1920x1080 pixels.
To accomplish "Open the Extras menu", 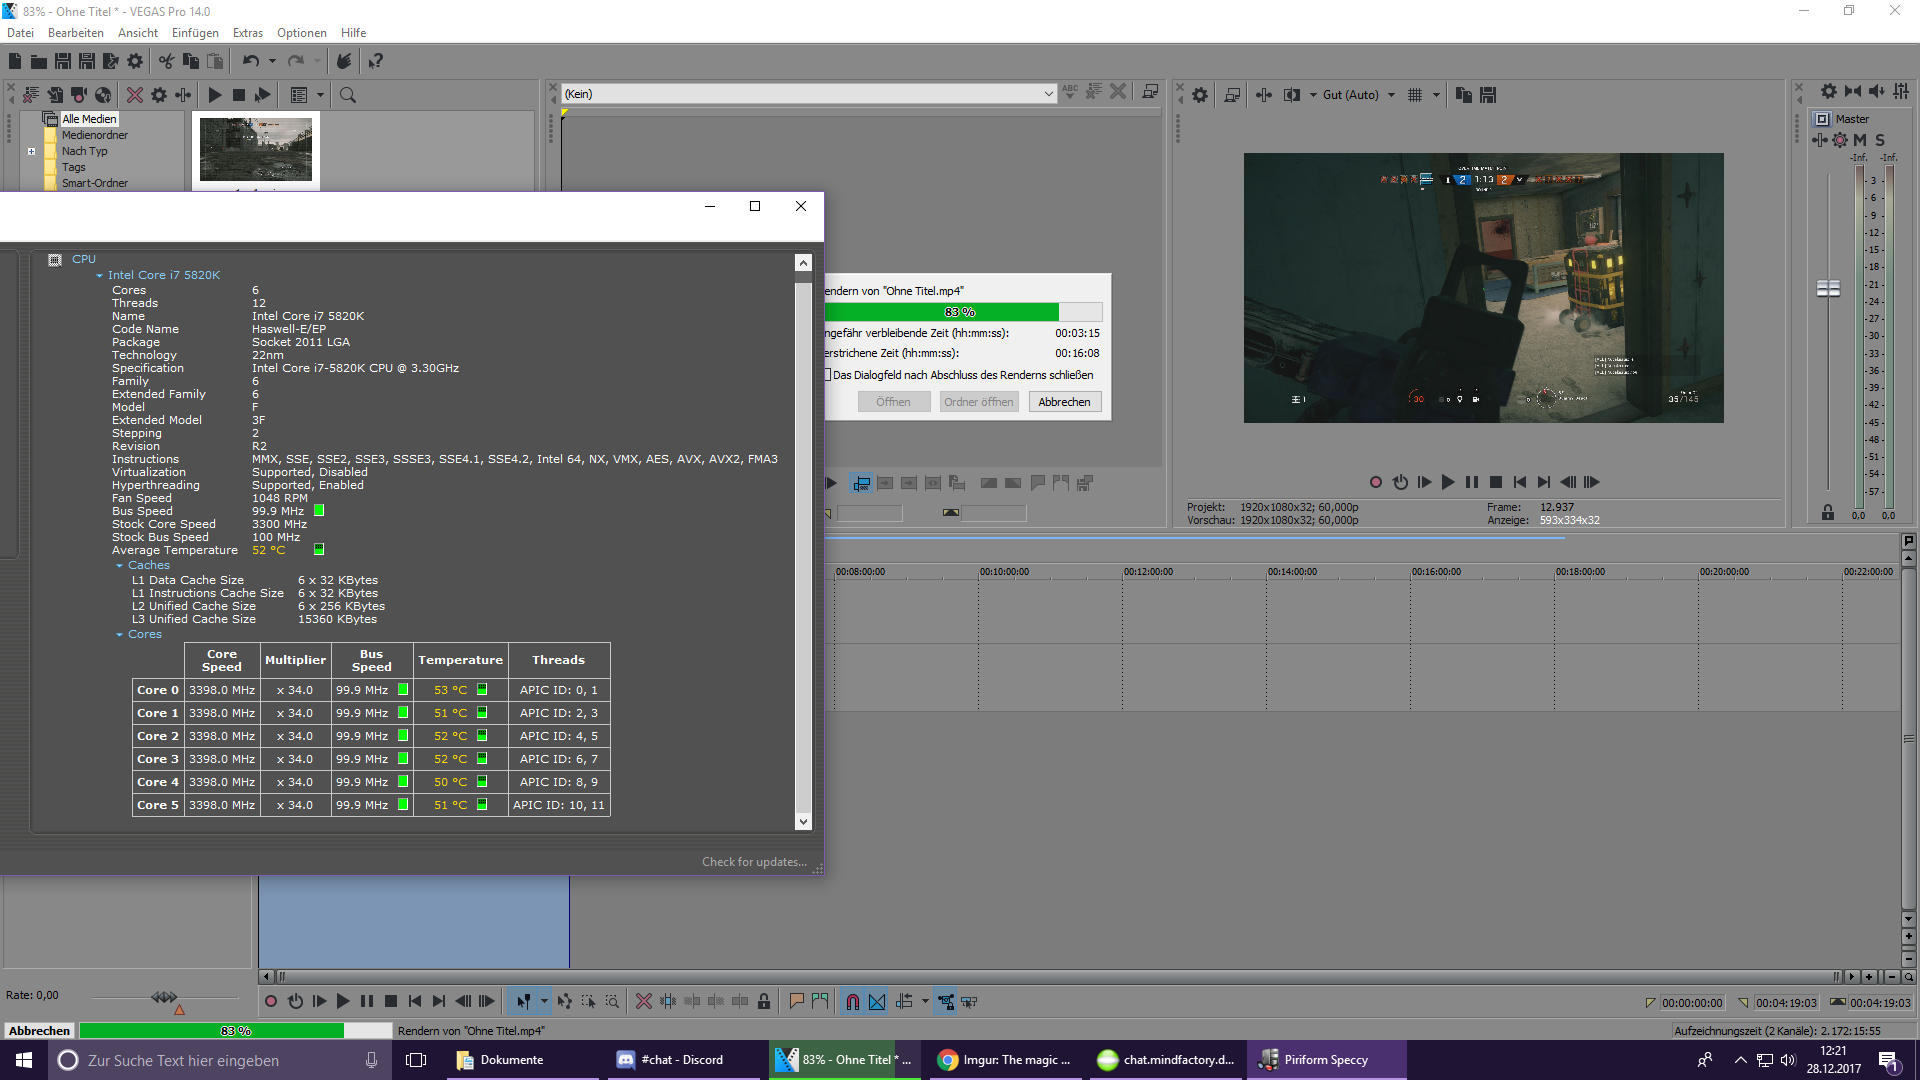I will (x=247, y=33).
